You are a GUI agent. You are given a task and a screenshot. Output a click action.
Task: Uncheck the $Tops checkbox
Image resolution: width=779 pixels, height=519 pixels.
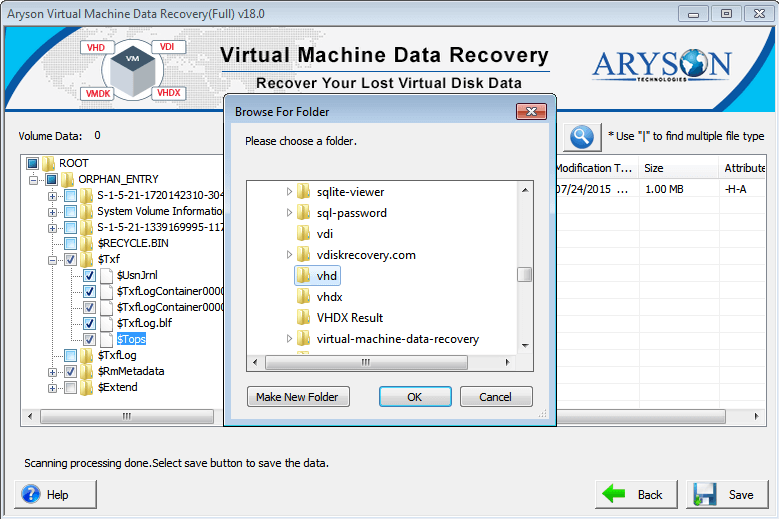pos(89,339)
